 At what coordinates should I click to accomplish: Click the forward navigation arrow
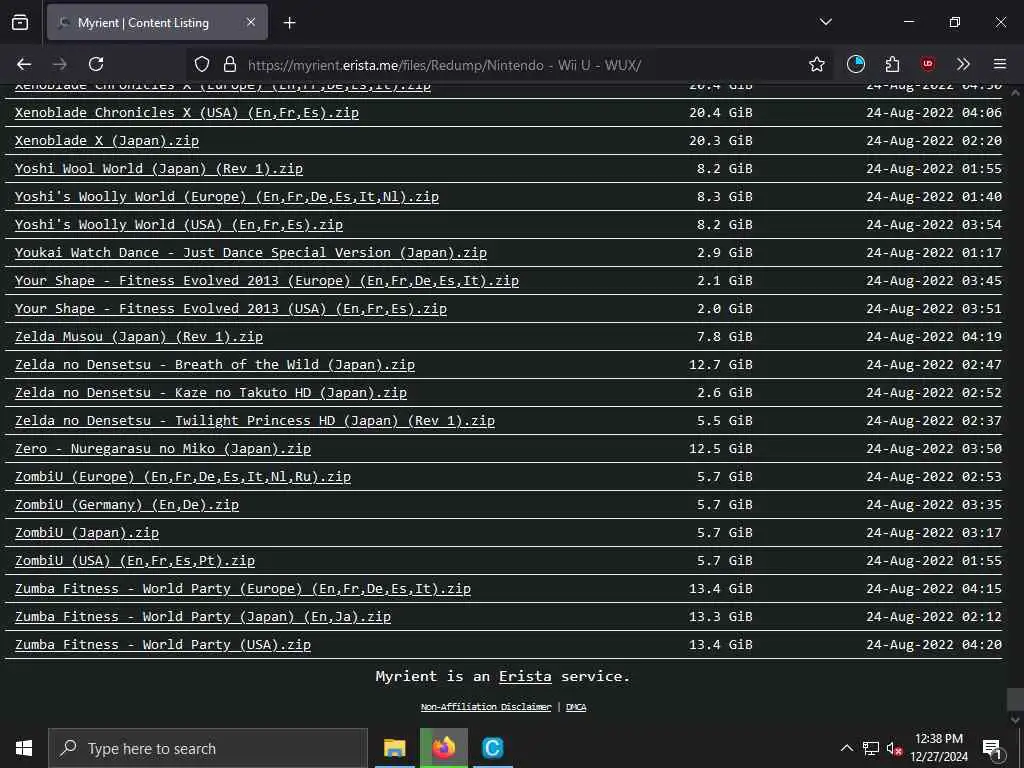(59, 64)
